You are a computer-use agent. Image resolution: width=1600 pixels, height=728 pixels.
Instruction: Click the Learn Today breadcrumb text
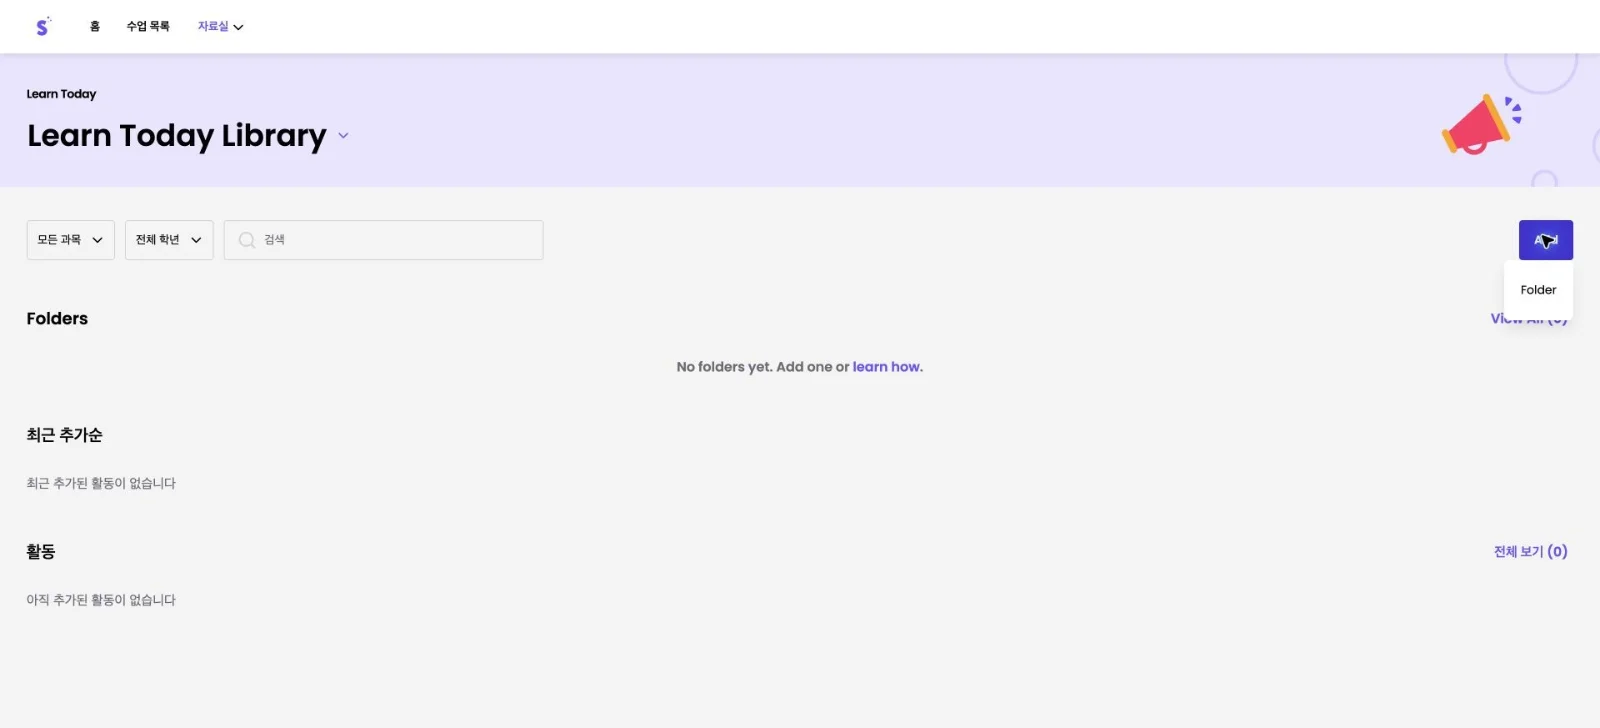pyautogui.click(x=61, y=94)
